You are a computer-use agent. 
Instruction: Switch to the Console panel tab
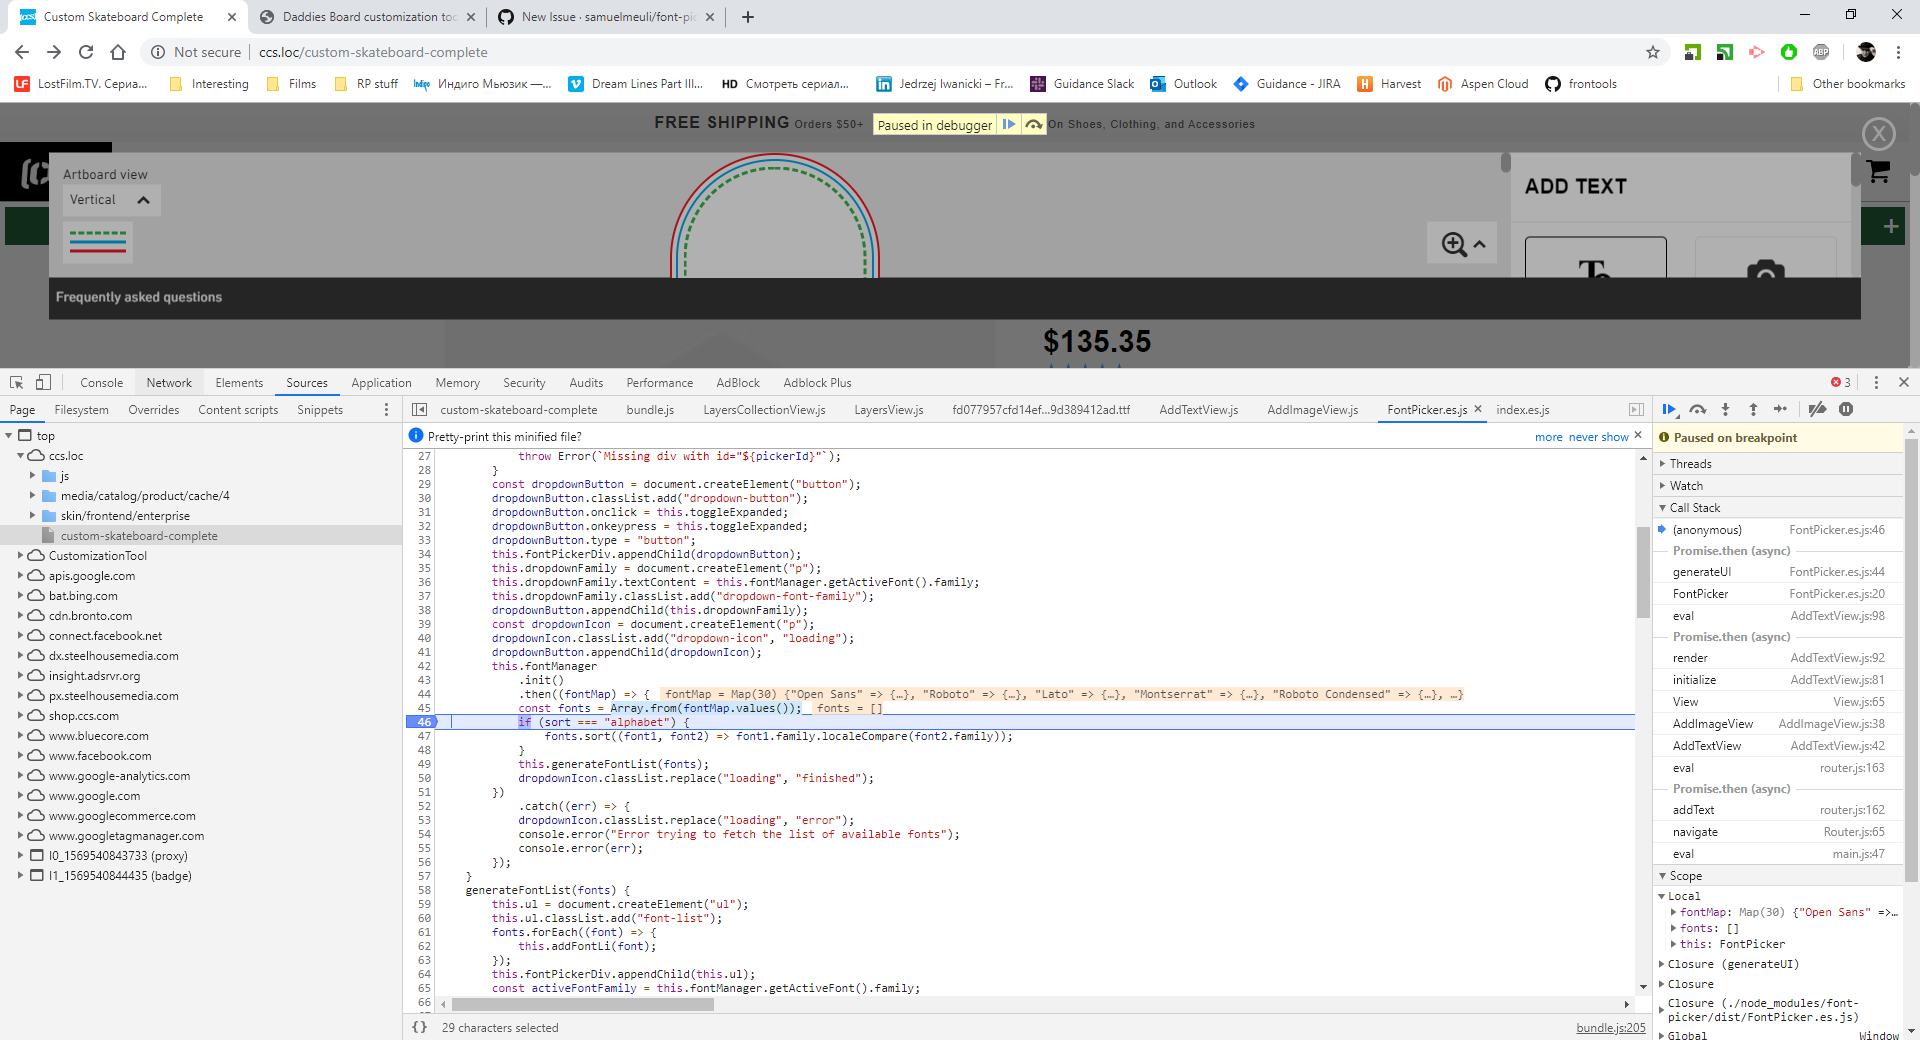click(x=101, y=382)
